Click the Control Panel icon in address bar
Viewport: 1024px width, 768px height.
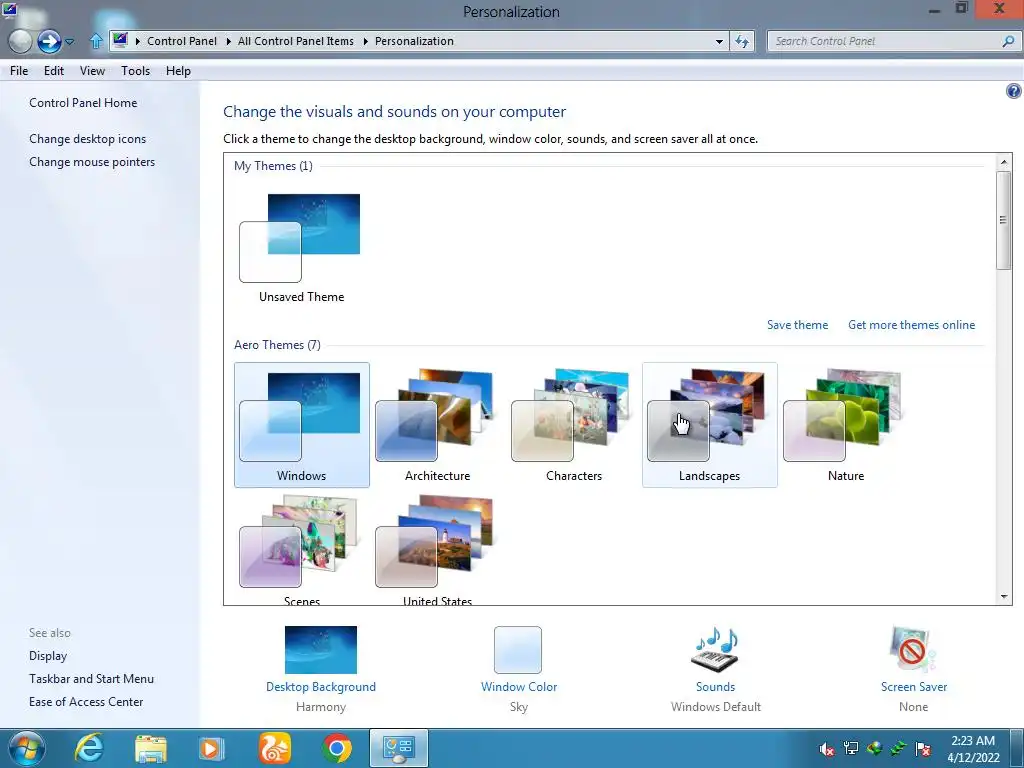(120, 40)
